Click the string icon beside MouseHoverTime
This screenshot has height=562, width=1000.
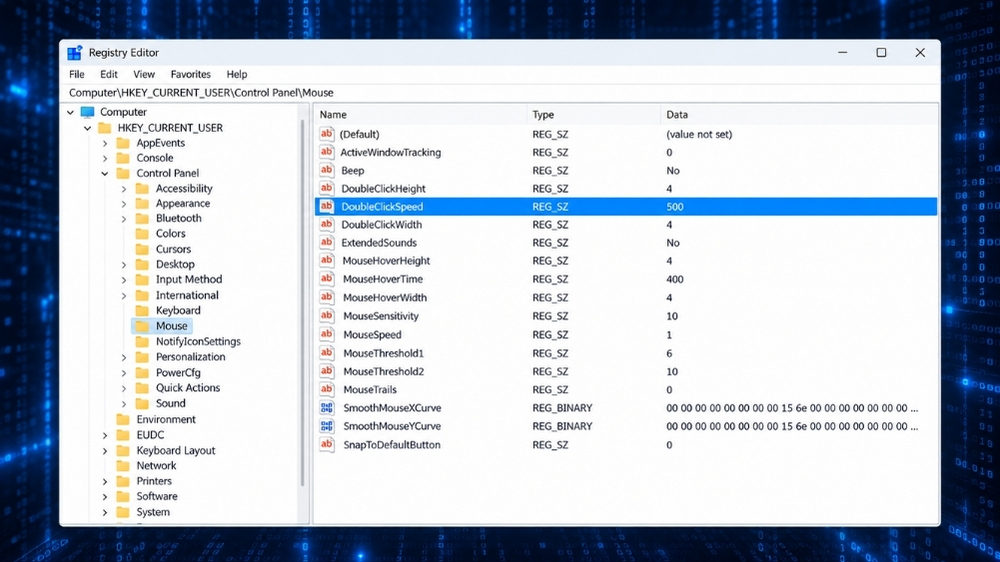pos(327,279)
